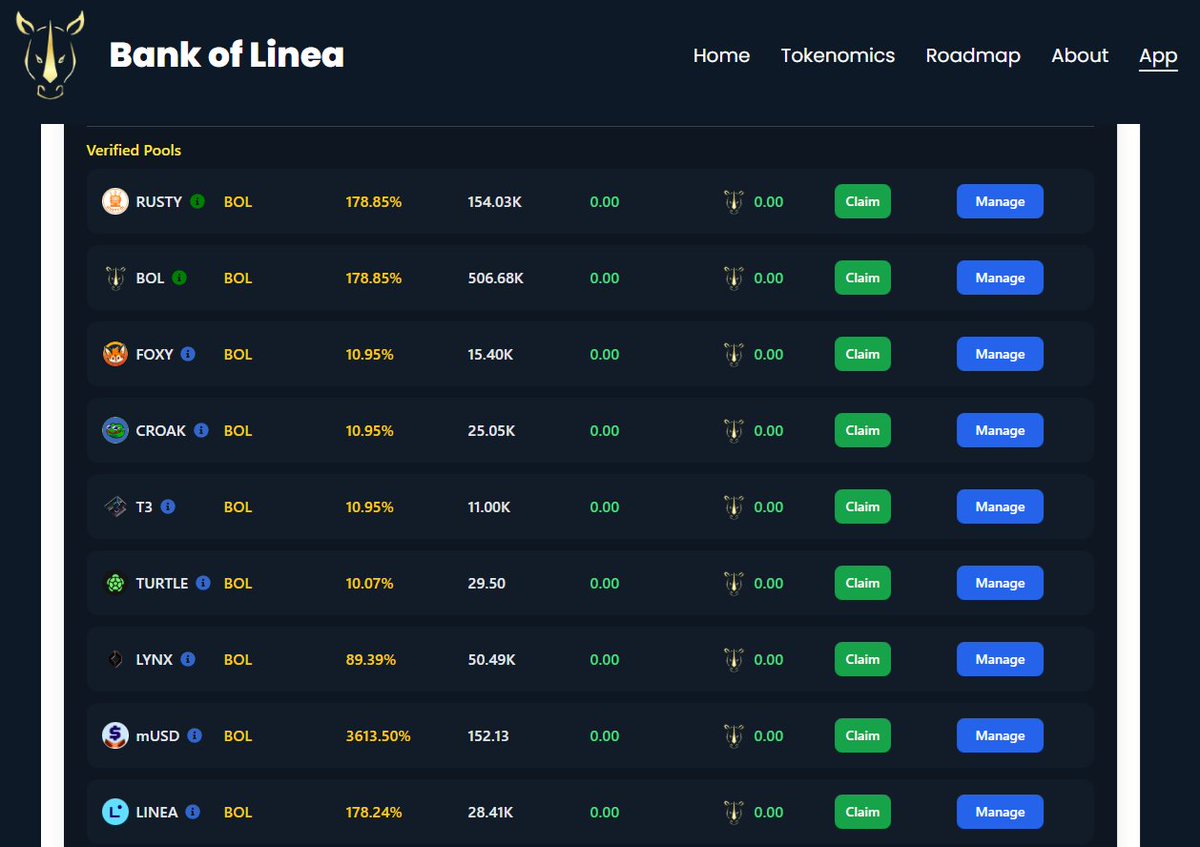The width and height of the screenshot is (1200, 847).
Task: Manage the CROAK pool
Action: click(x=1000, y=430)
